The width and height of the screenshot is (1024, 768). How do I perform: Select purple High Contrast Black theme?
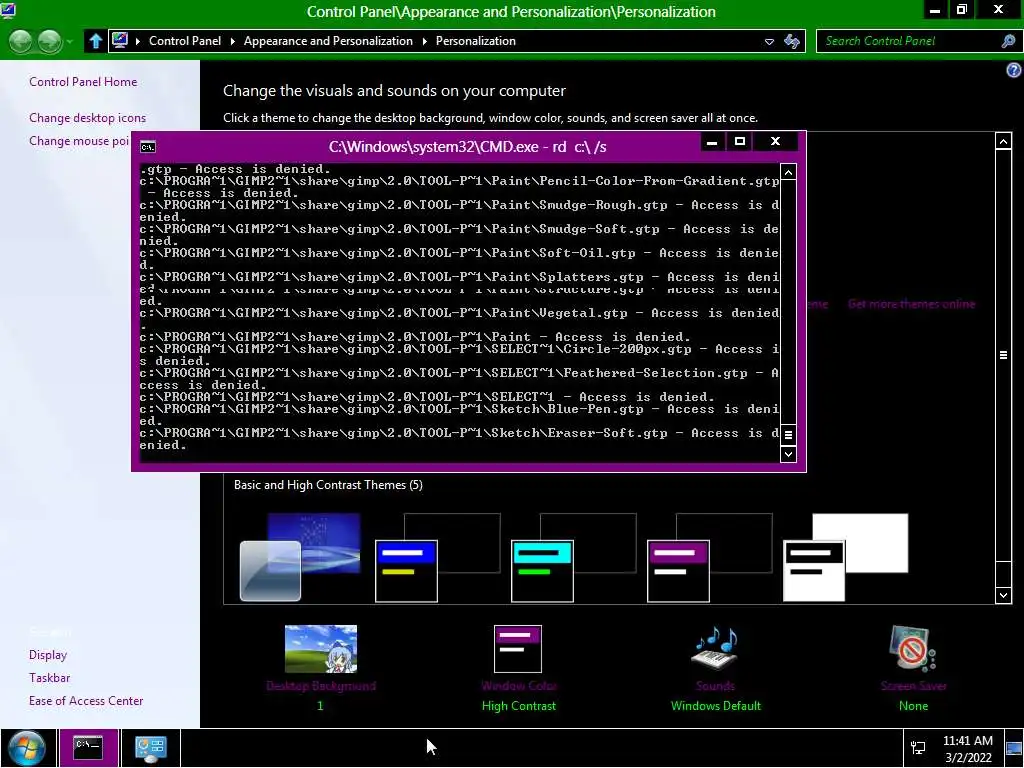(x=709, y=557)
